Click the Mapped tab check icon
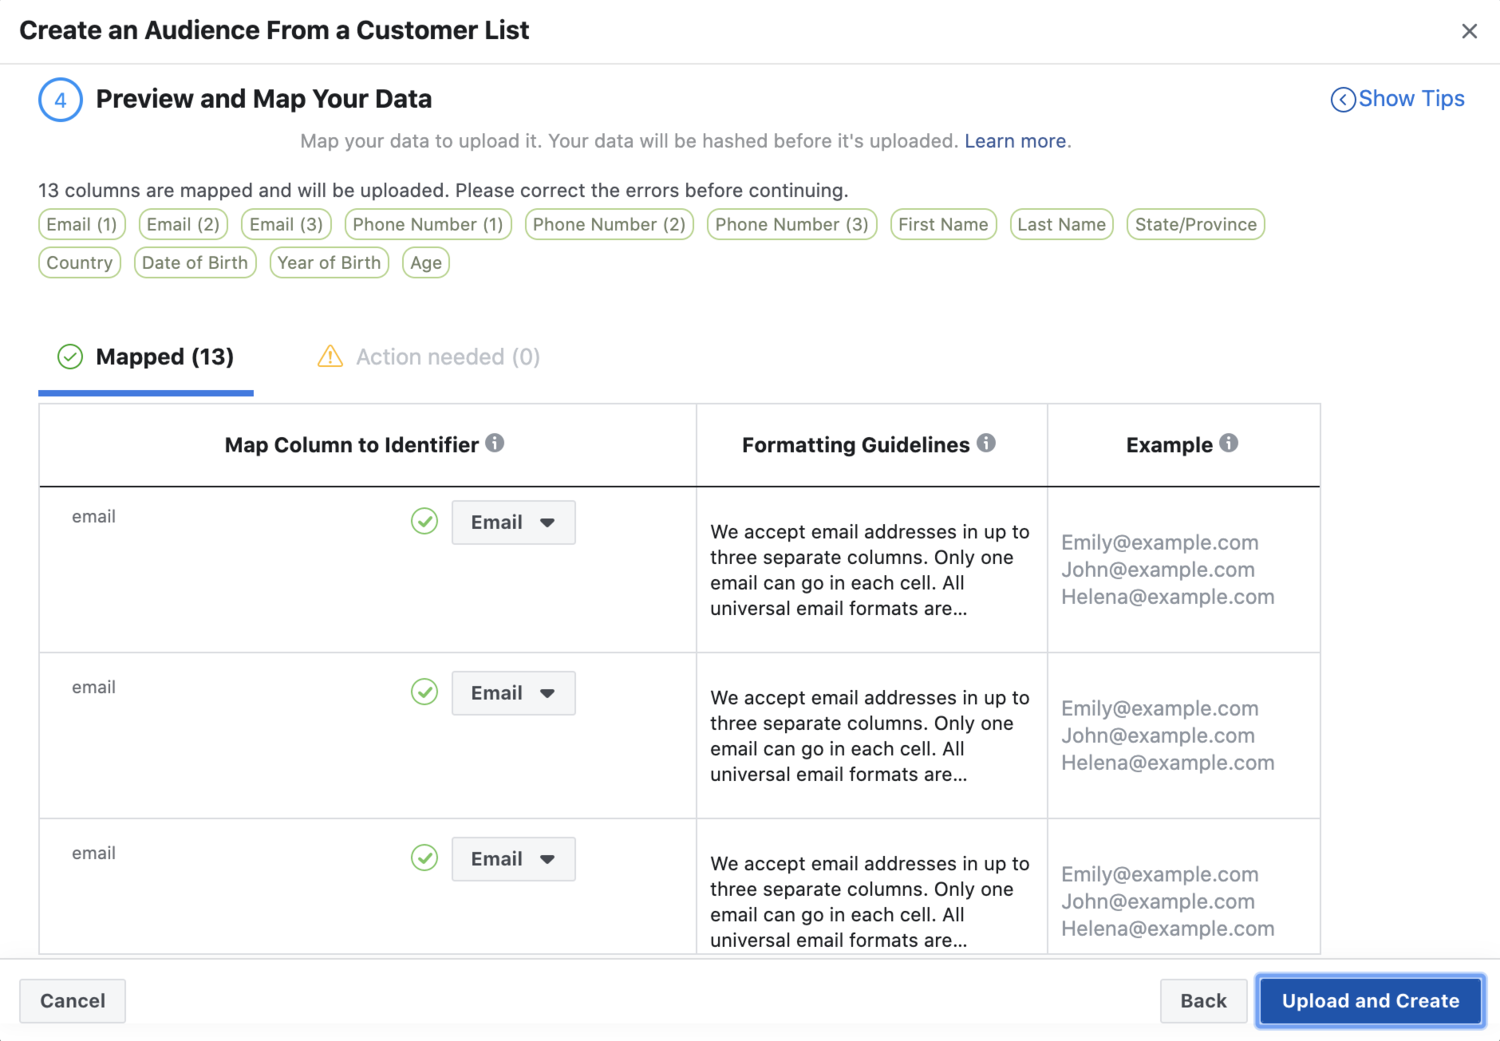1500x1041 pixels. pyautogui.click(x=70, y=357)
